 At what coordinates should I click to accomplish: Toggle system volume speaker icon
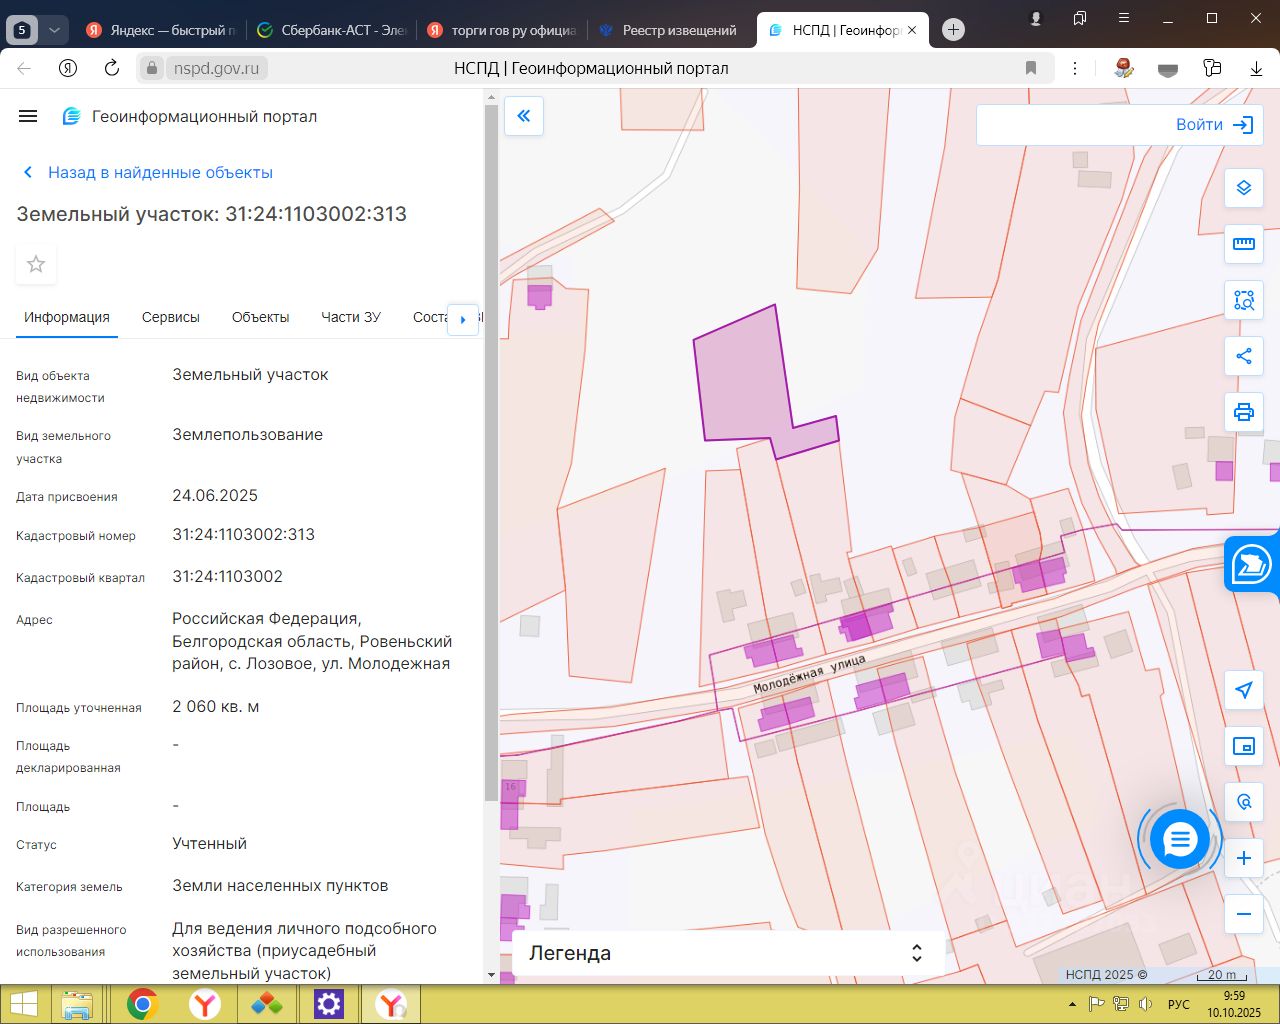pyautogui.click(x=1145, y=1004)
